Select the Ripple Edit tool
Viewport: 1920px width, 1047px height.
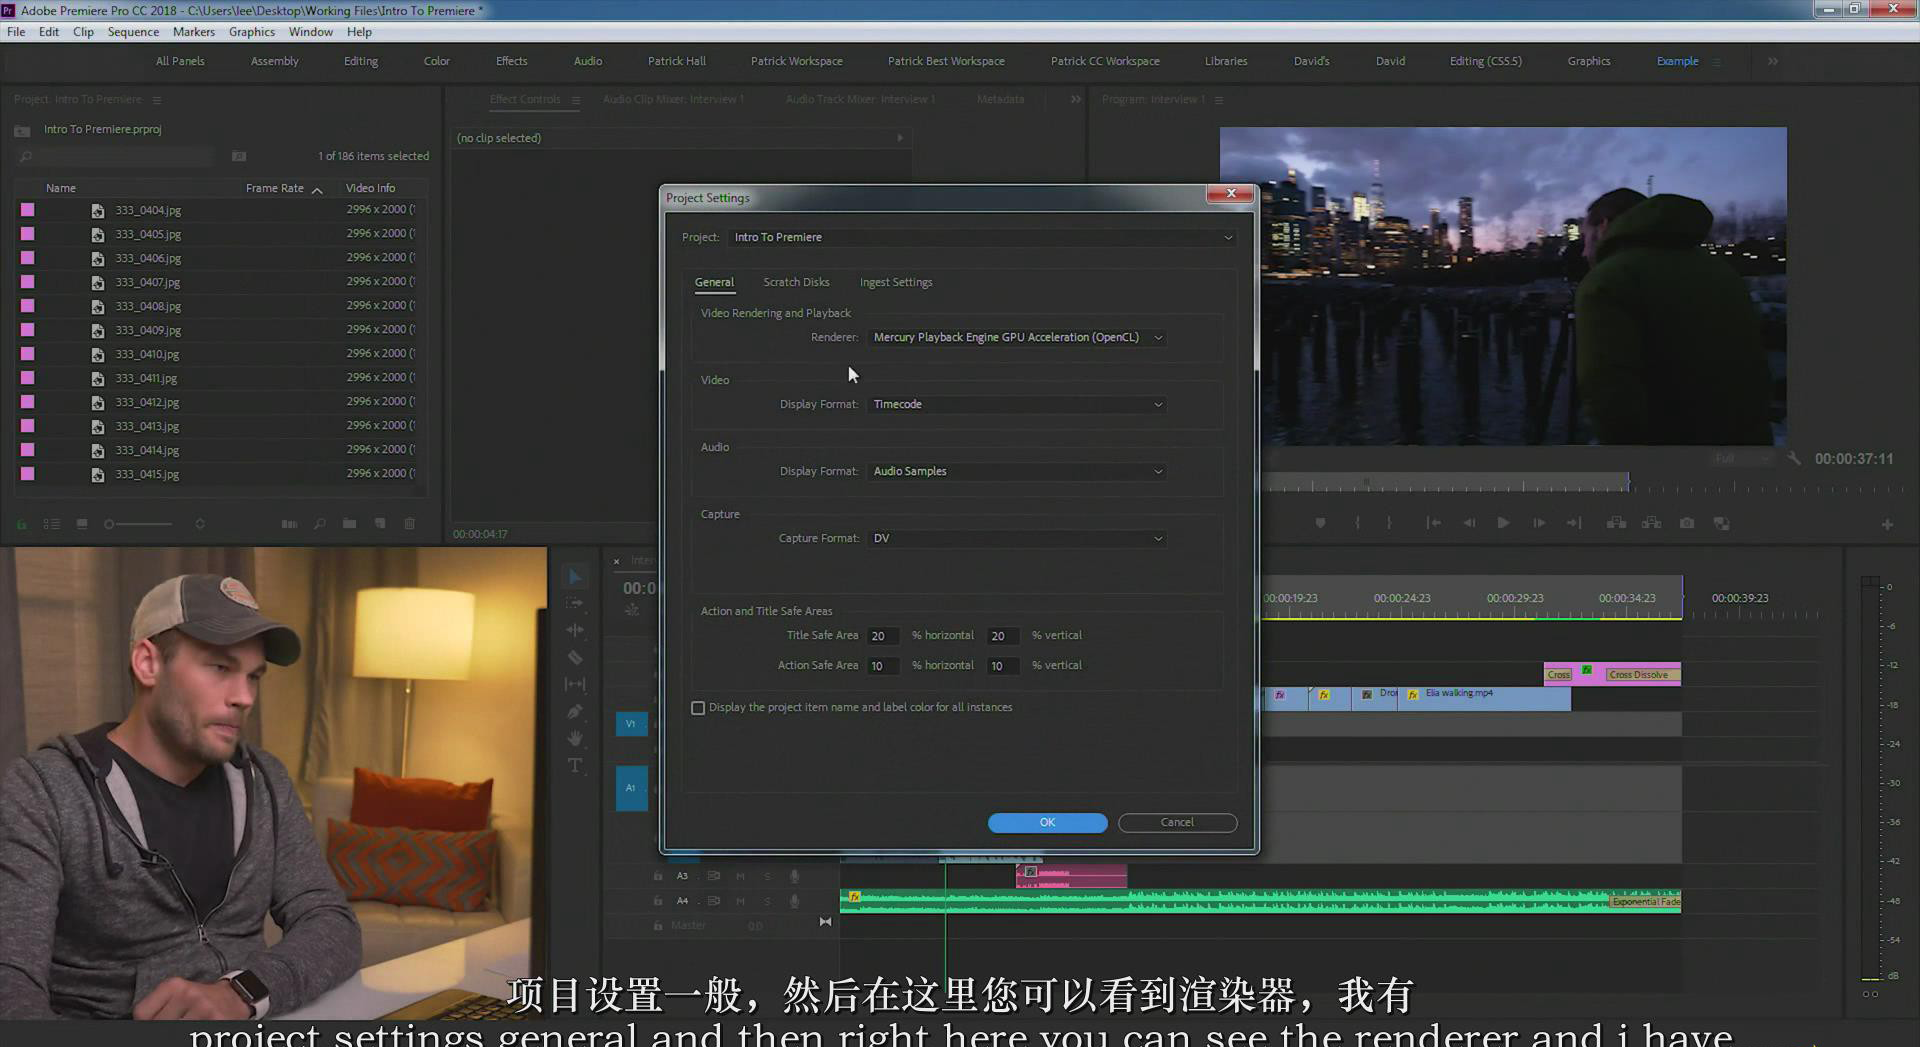tap(575, 630)
